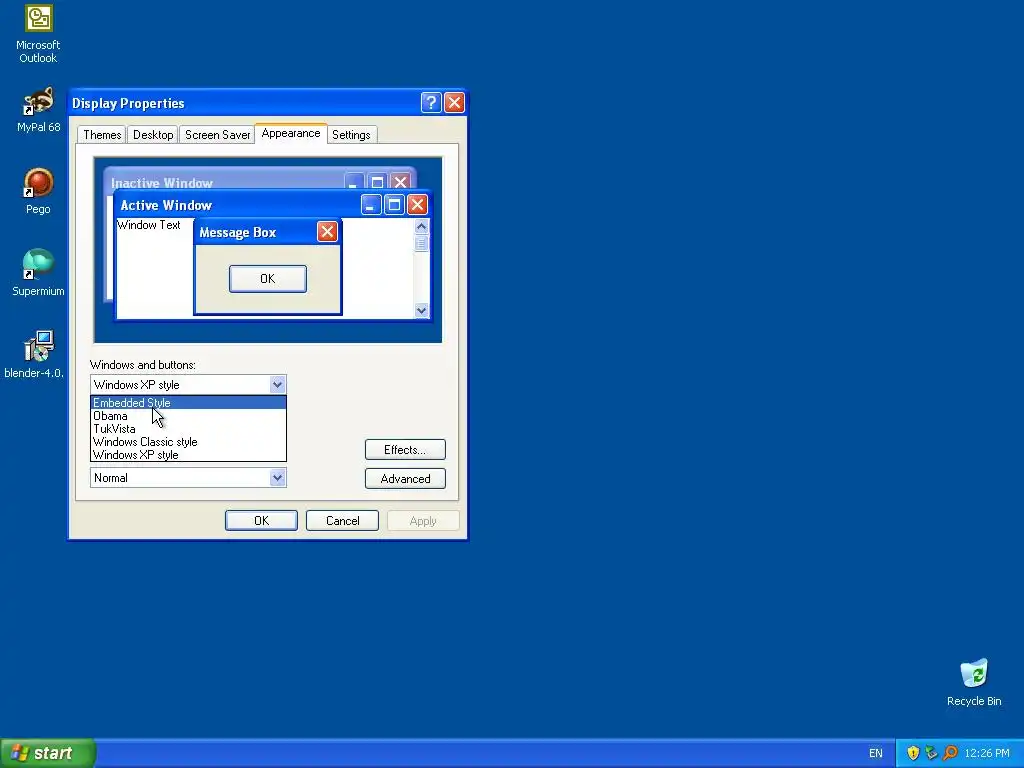Click the magnifier tray icon
Viewport: 1024px width, 768px height.
point(950,753)
